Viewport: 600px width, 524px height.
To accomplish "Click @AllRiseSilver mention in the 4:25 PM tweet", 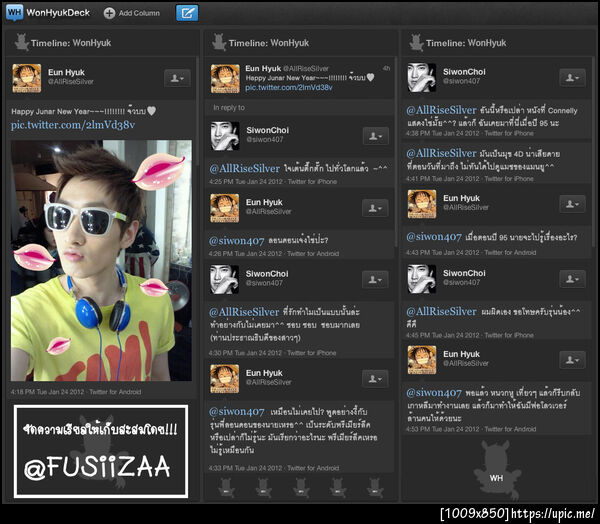I will click(x=244, y=168).
